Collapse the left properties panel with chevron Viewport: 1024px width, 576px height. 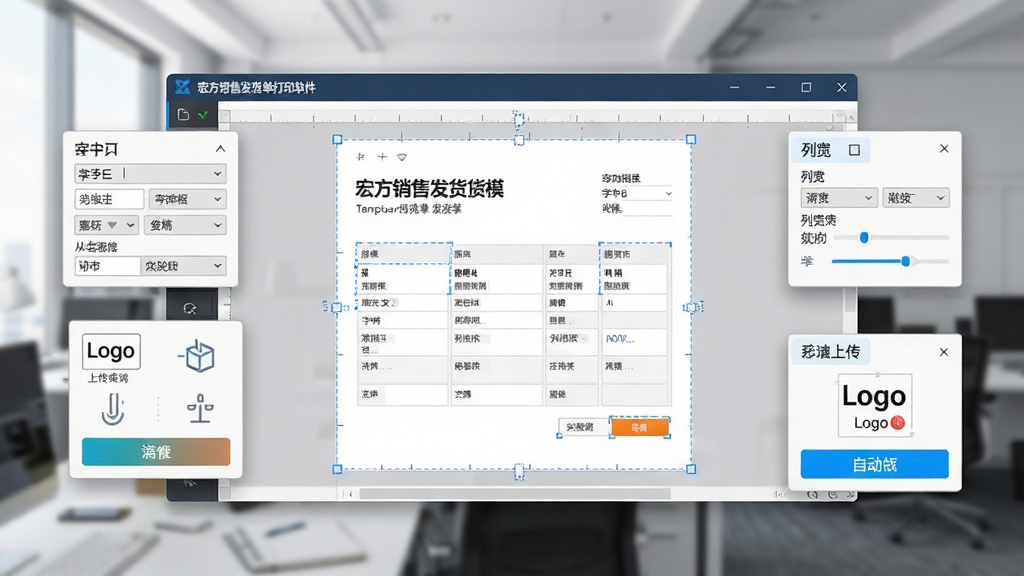point(220,149)
